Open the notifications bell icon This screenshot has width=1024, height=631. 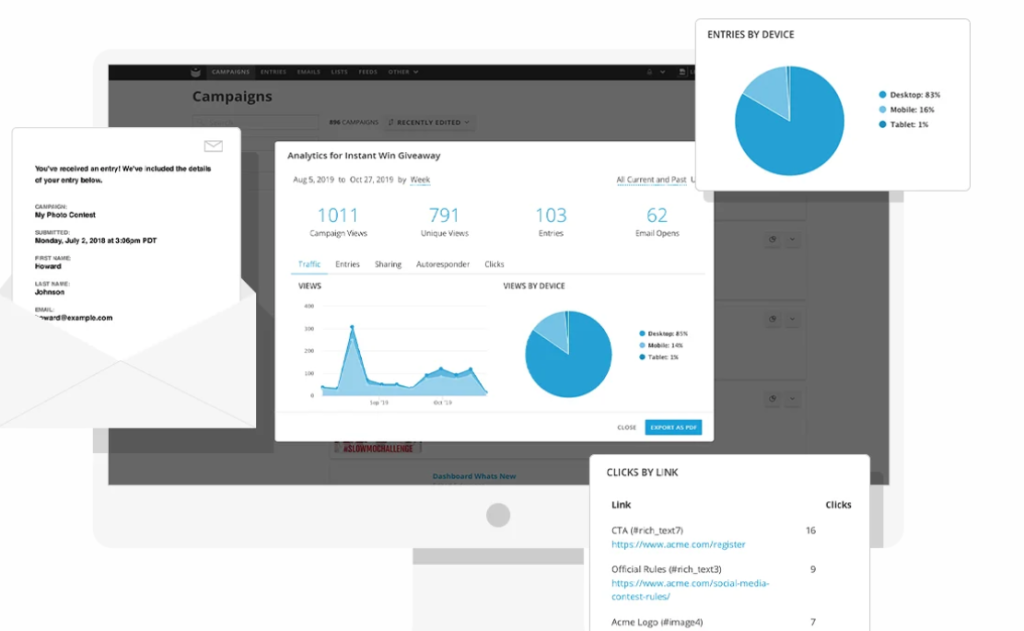[649, 72]
